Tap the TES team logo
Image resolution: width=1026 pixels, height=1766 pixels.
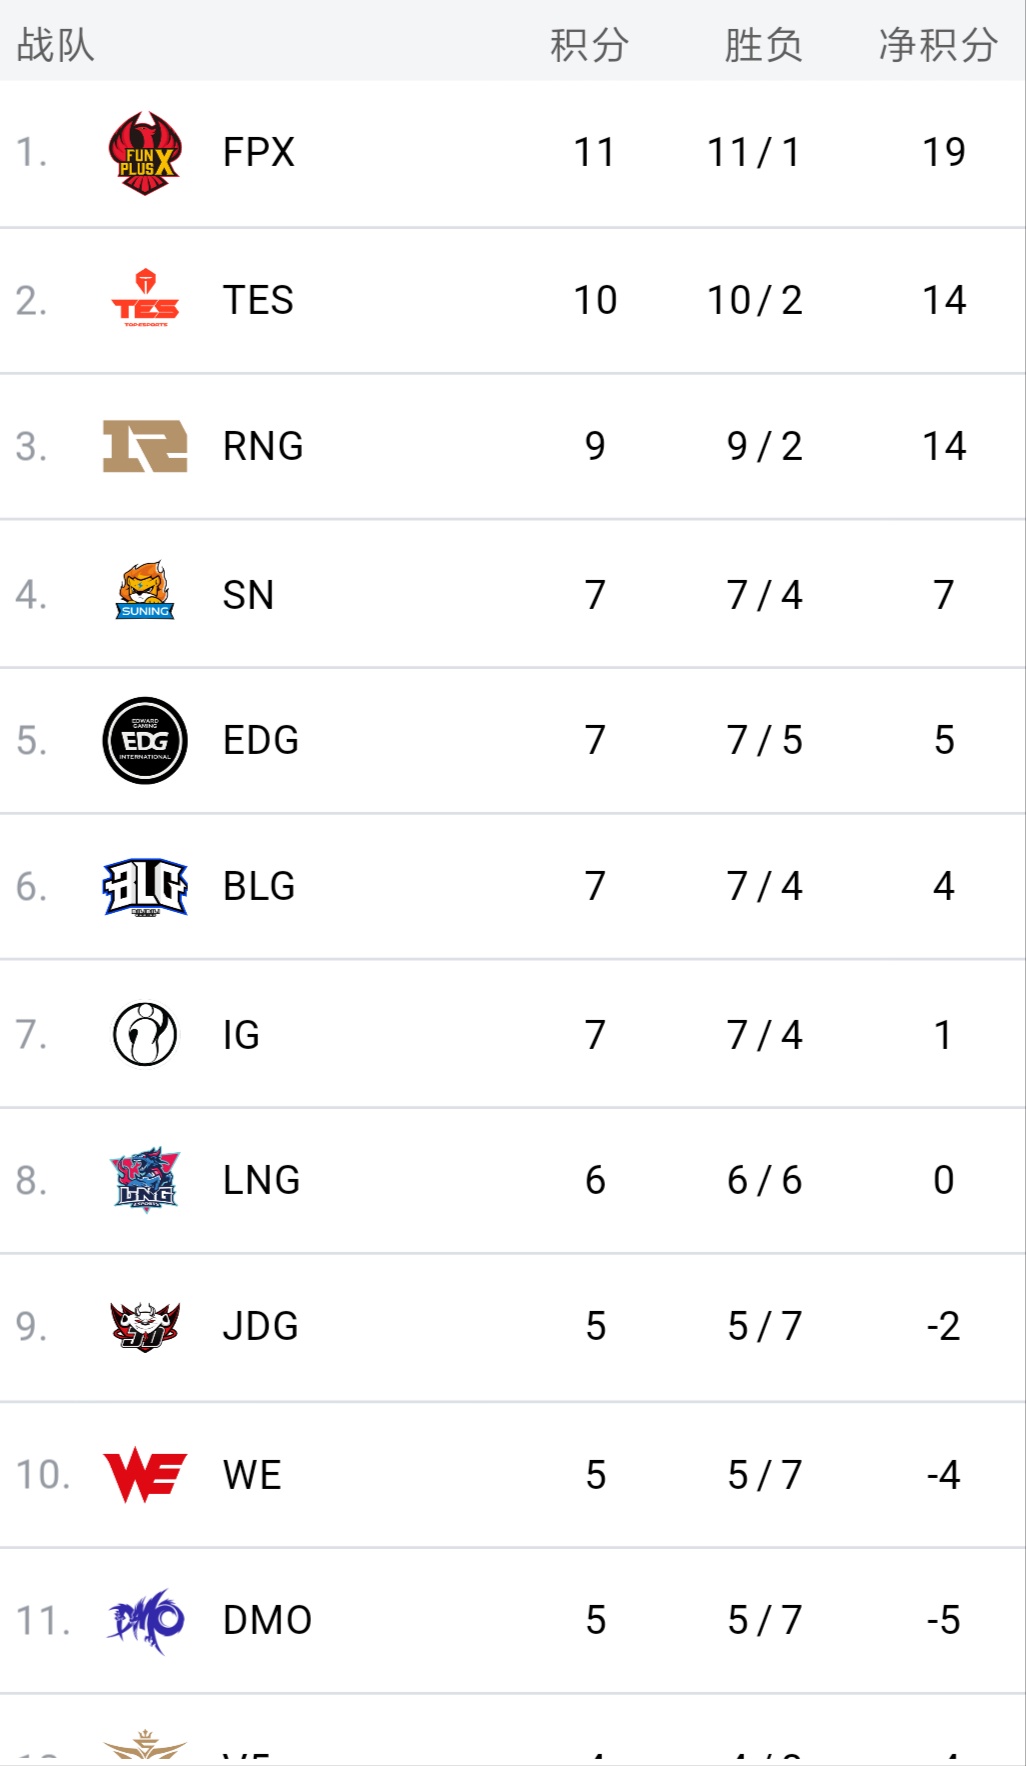pos(145,299)
